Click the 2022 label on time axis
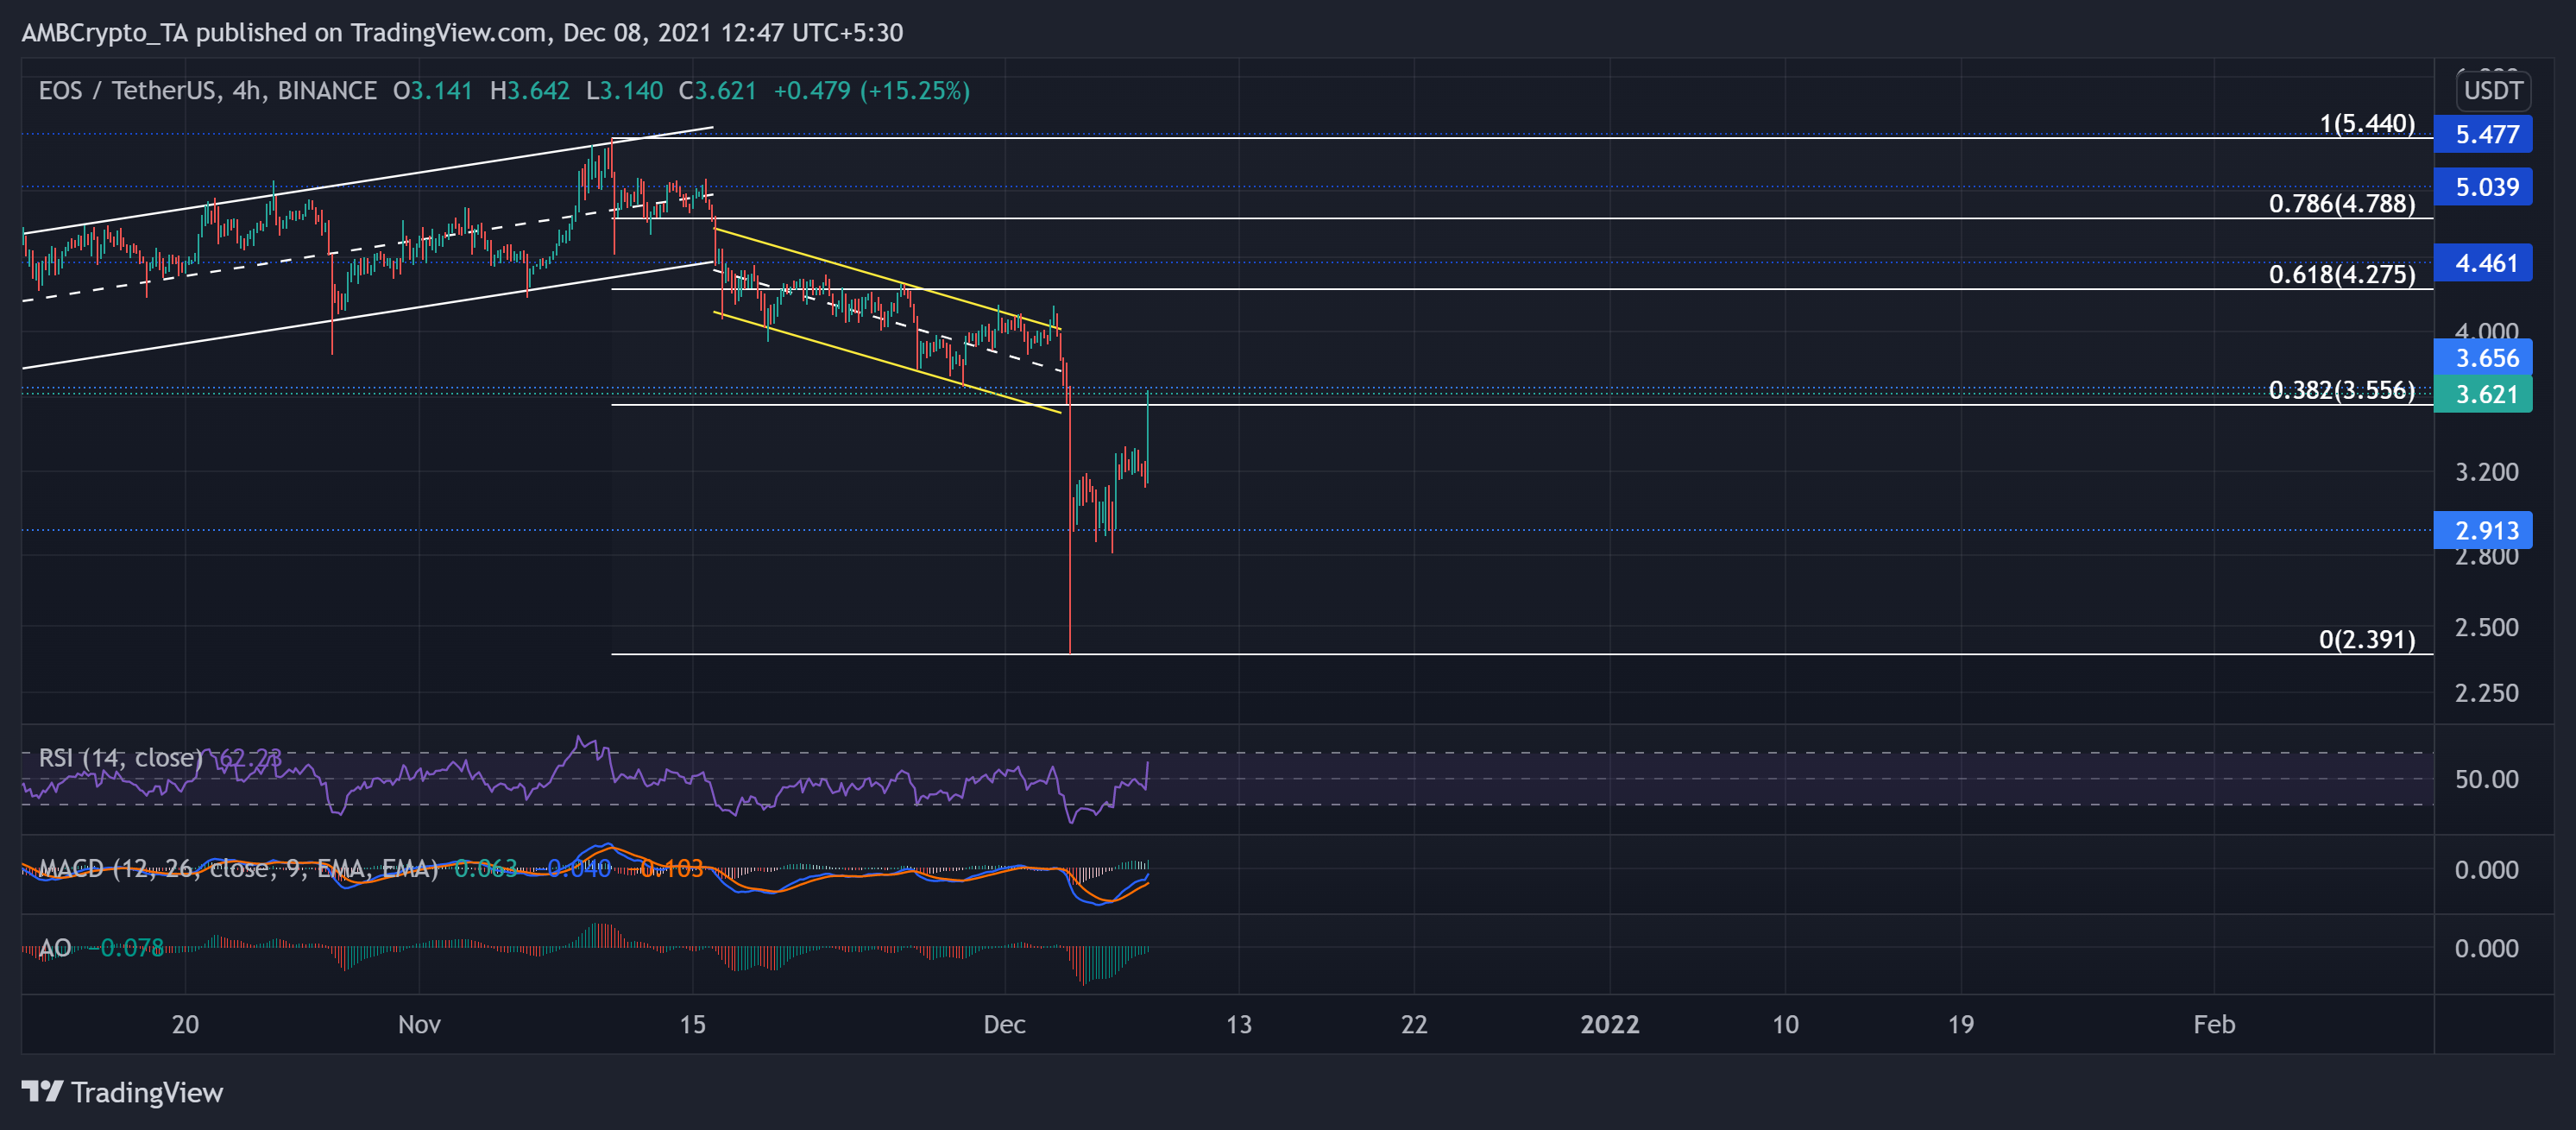Screen dimensions: 2576x1130 pos(1610,1024)
